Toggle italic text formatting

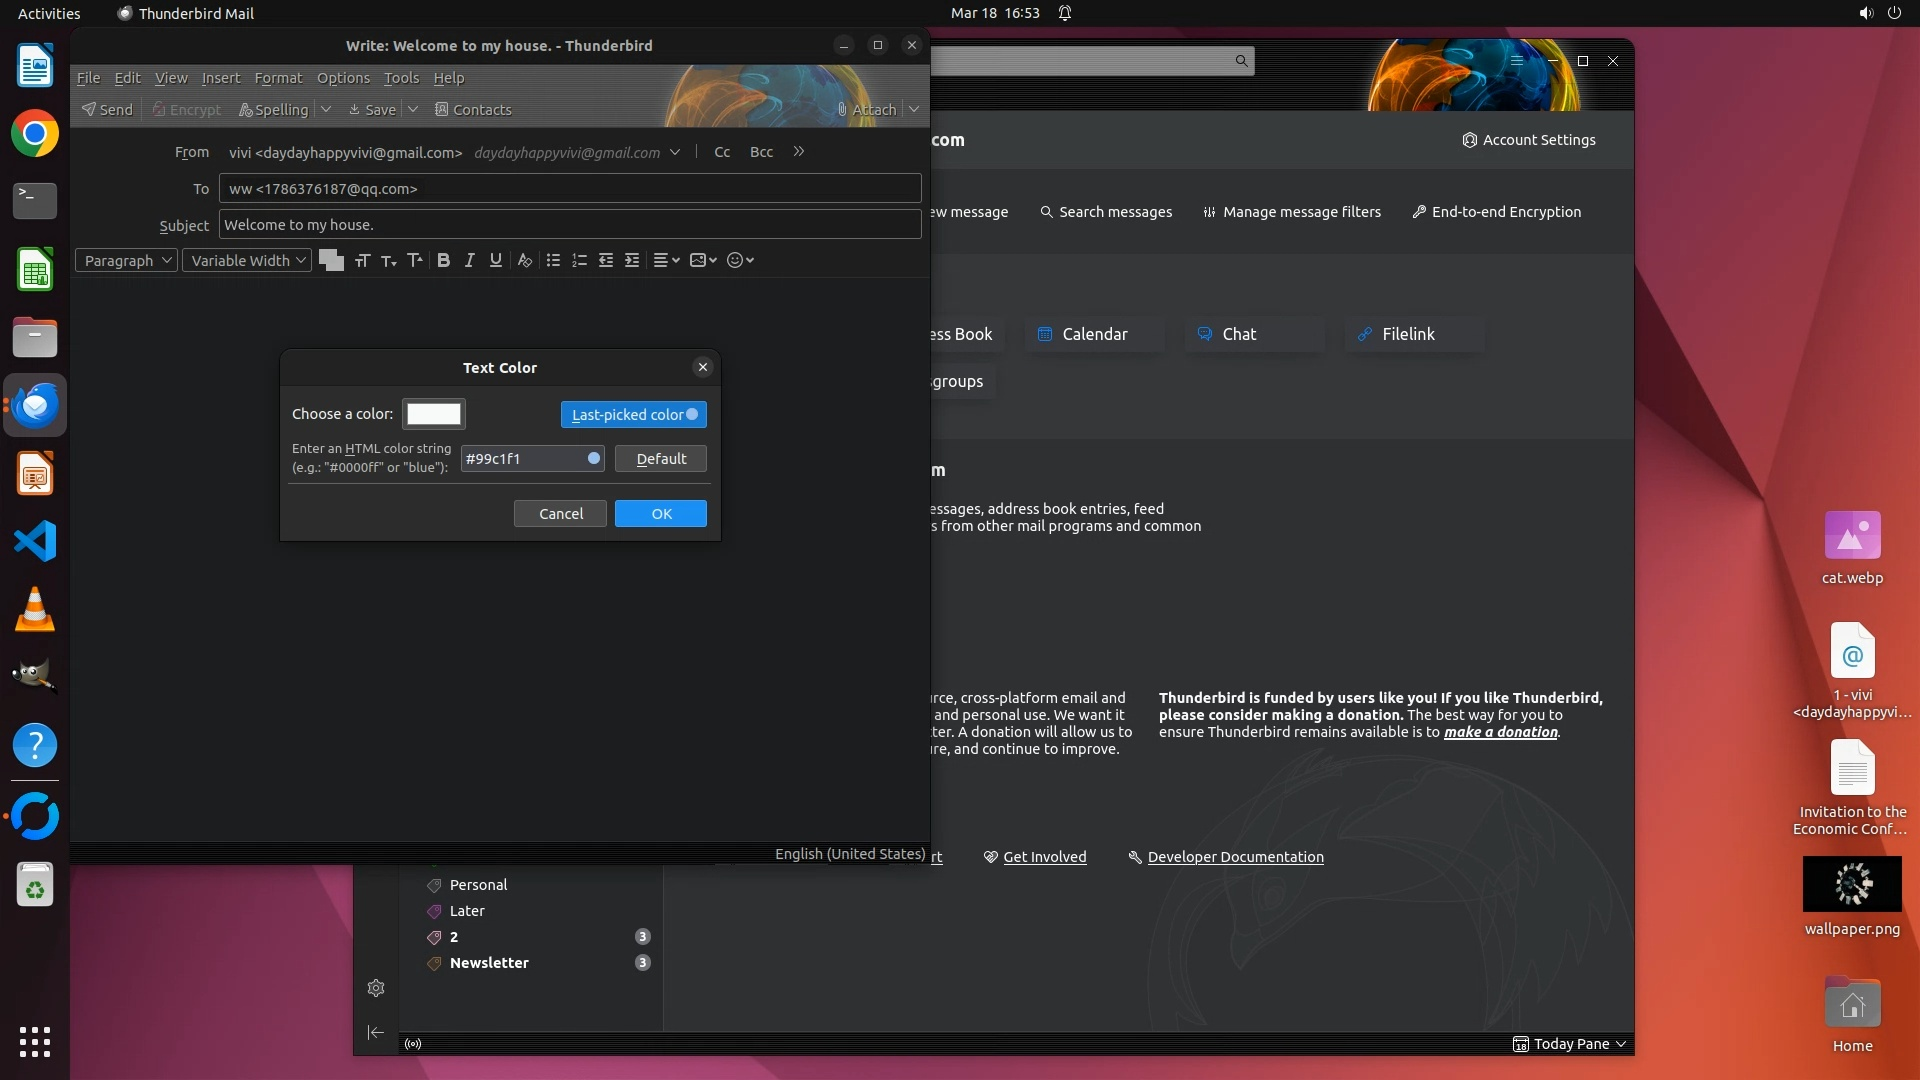click(469, 260)
